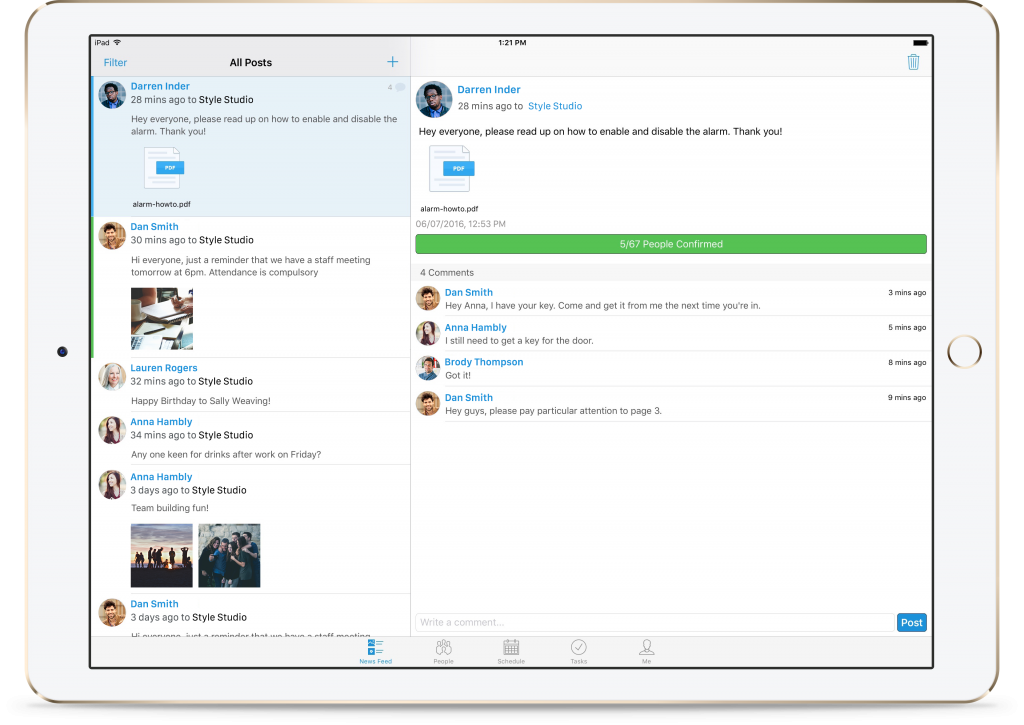
Task: Delete post using the trash icon
Action: [x=912, y=62]
